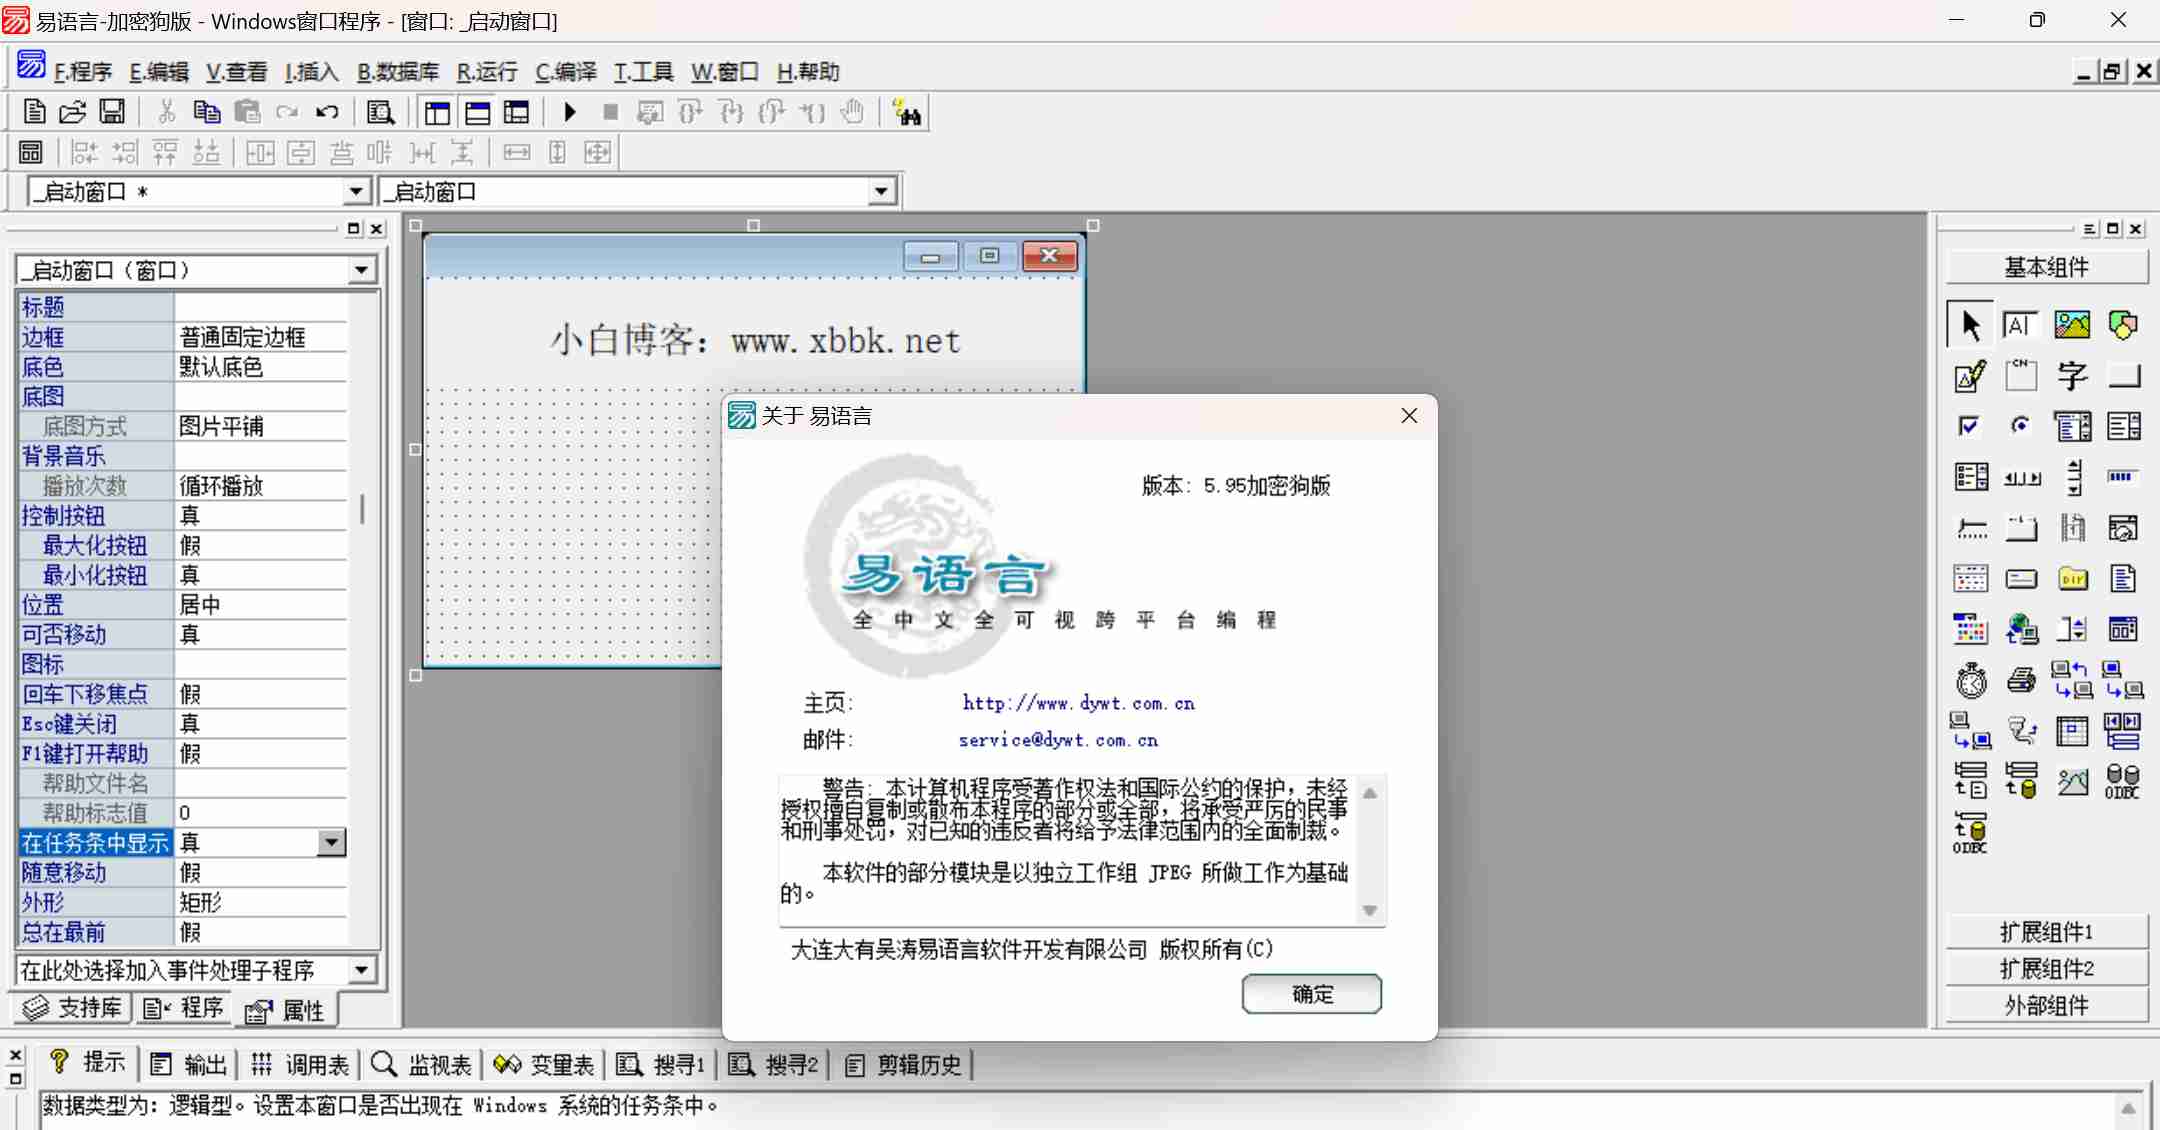Click the open folder toolbar icon

coord(73,112)
